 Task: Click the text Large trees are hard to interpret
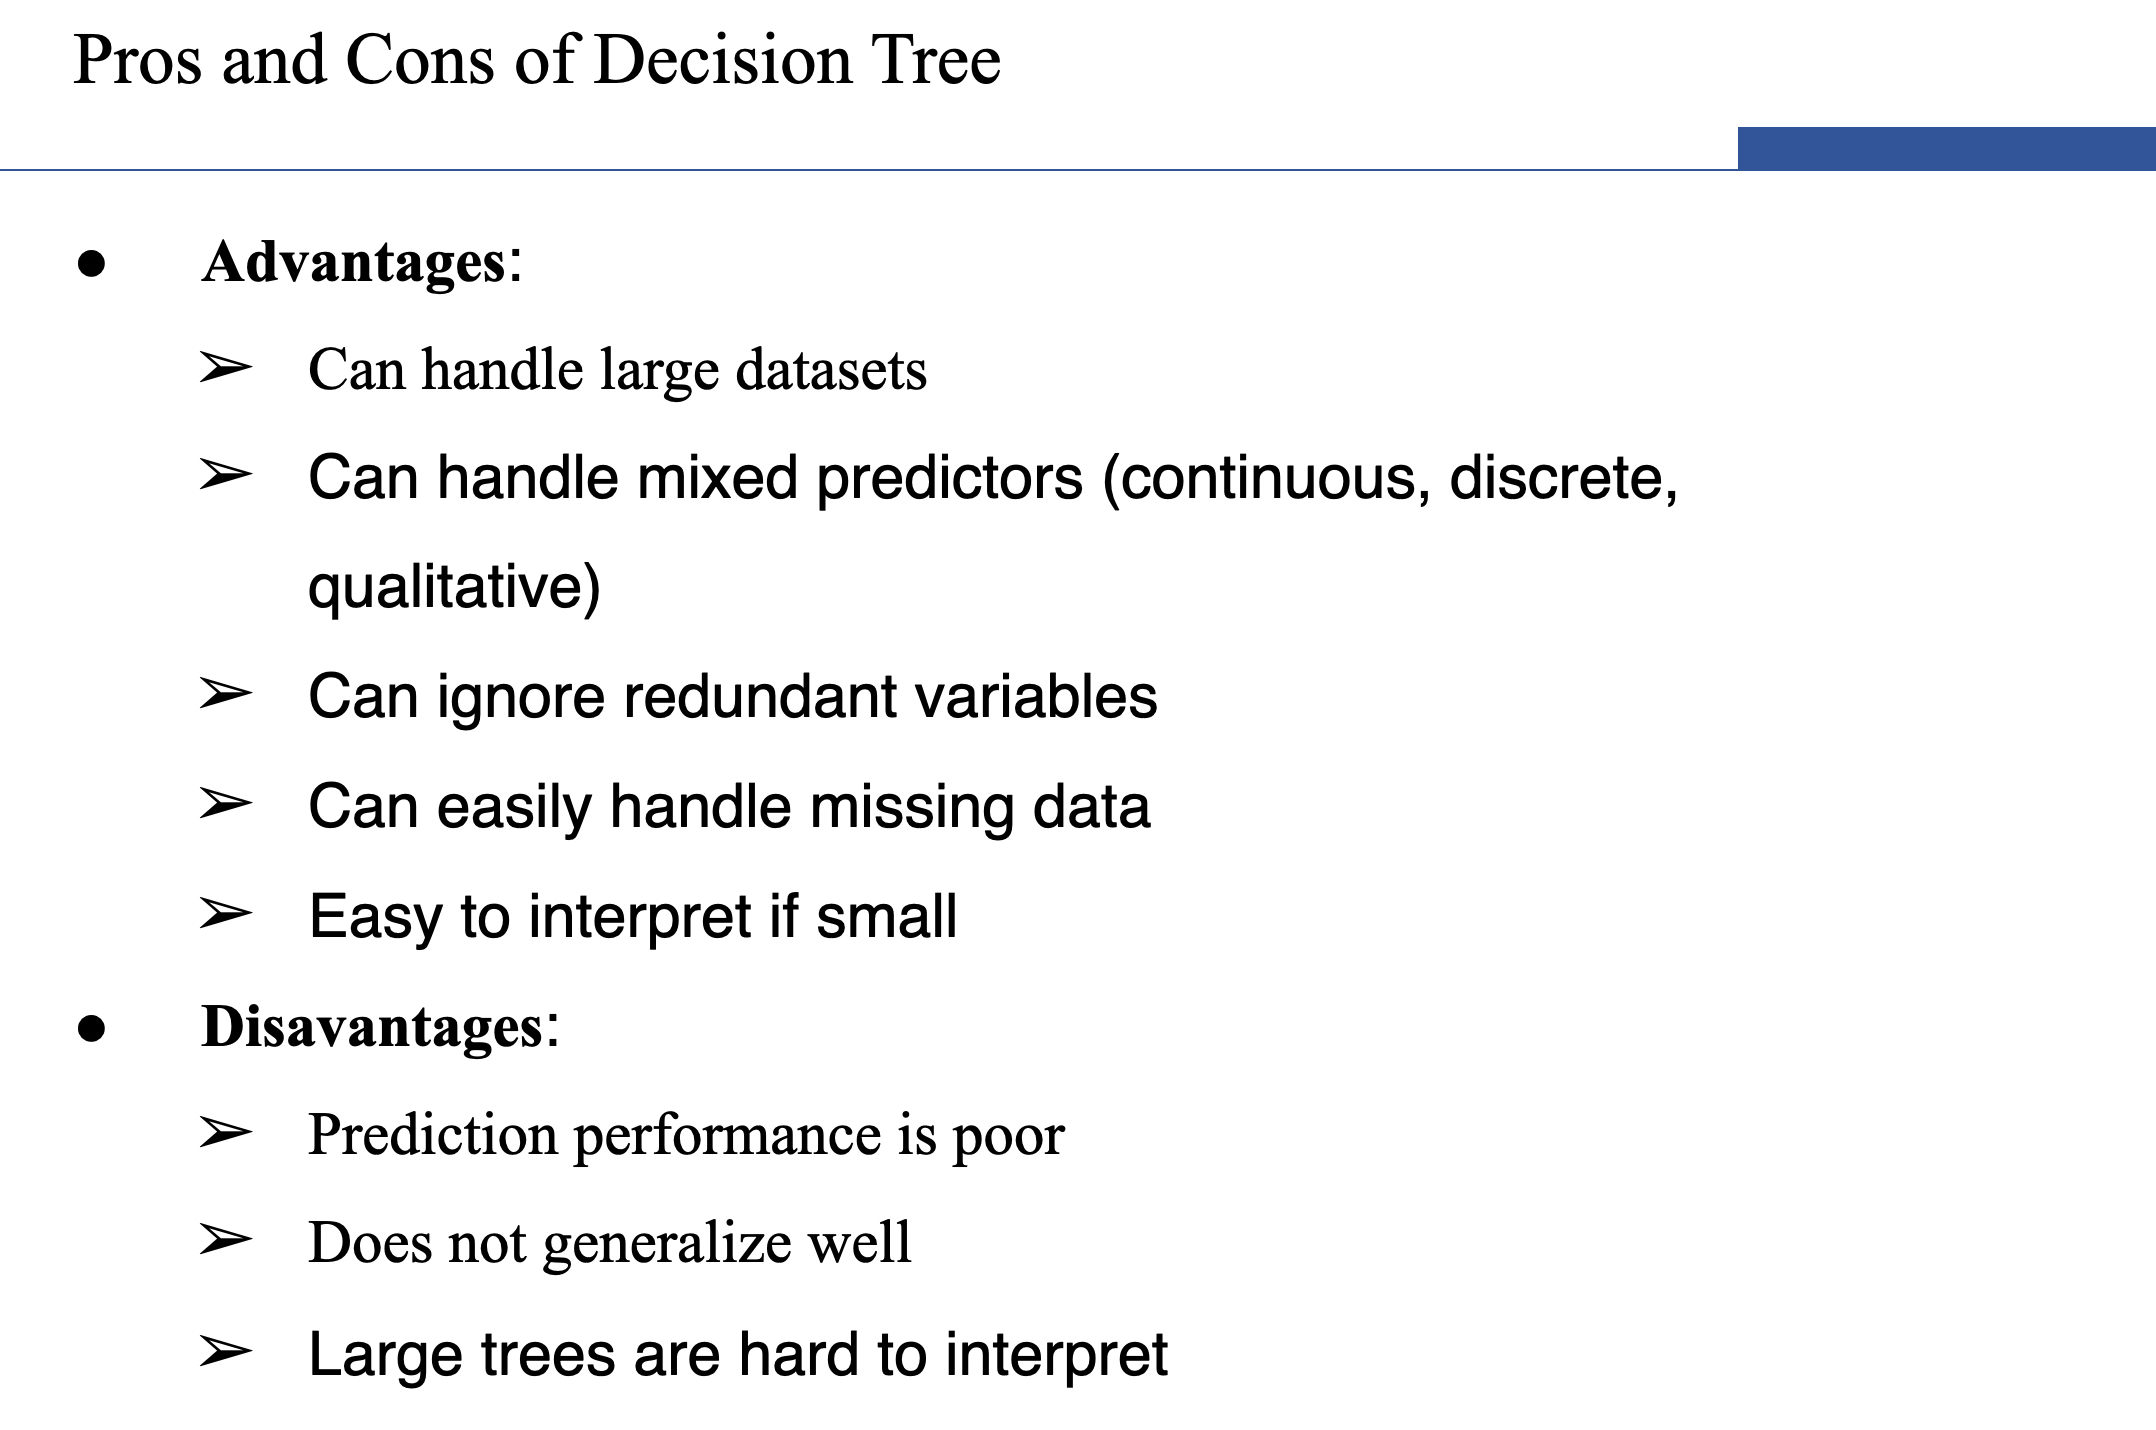pyautogui.click(x=738, y=1356)
